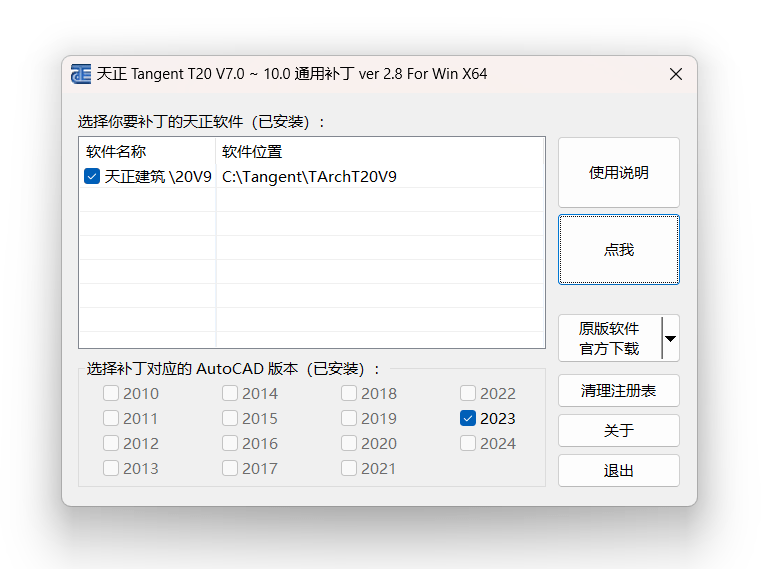Image resolution: width=761 pixels, height=569 pixels.
Task: Click the 退出 exit button
Action: pyautogui.click(x=619, y=470)
